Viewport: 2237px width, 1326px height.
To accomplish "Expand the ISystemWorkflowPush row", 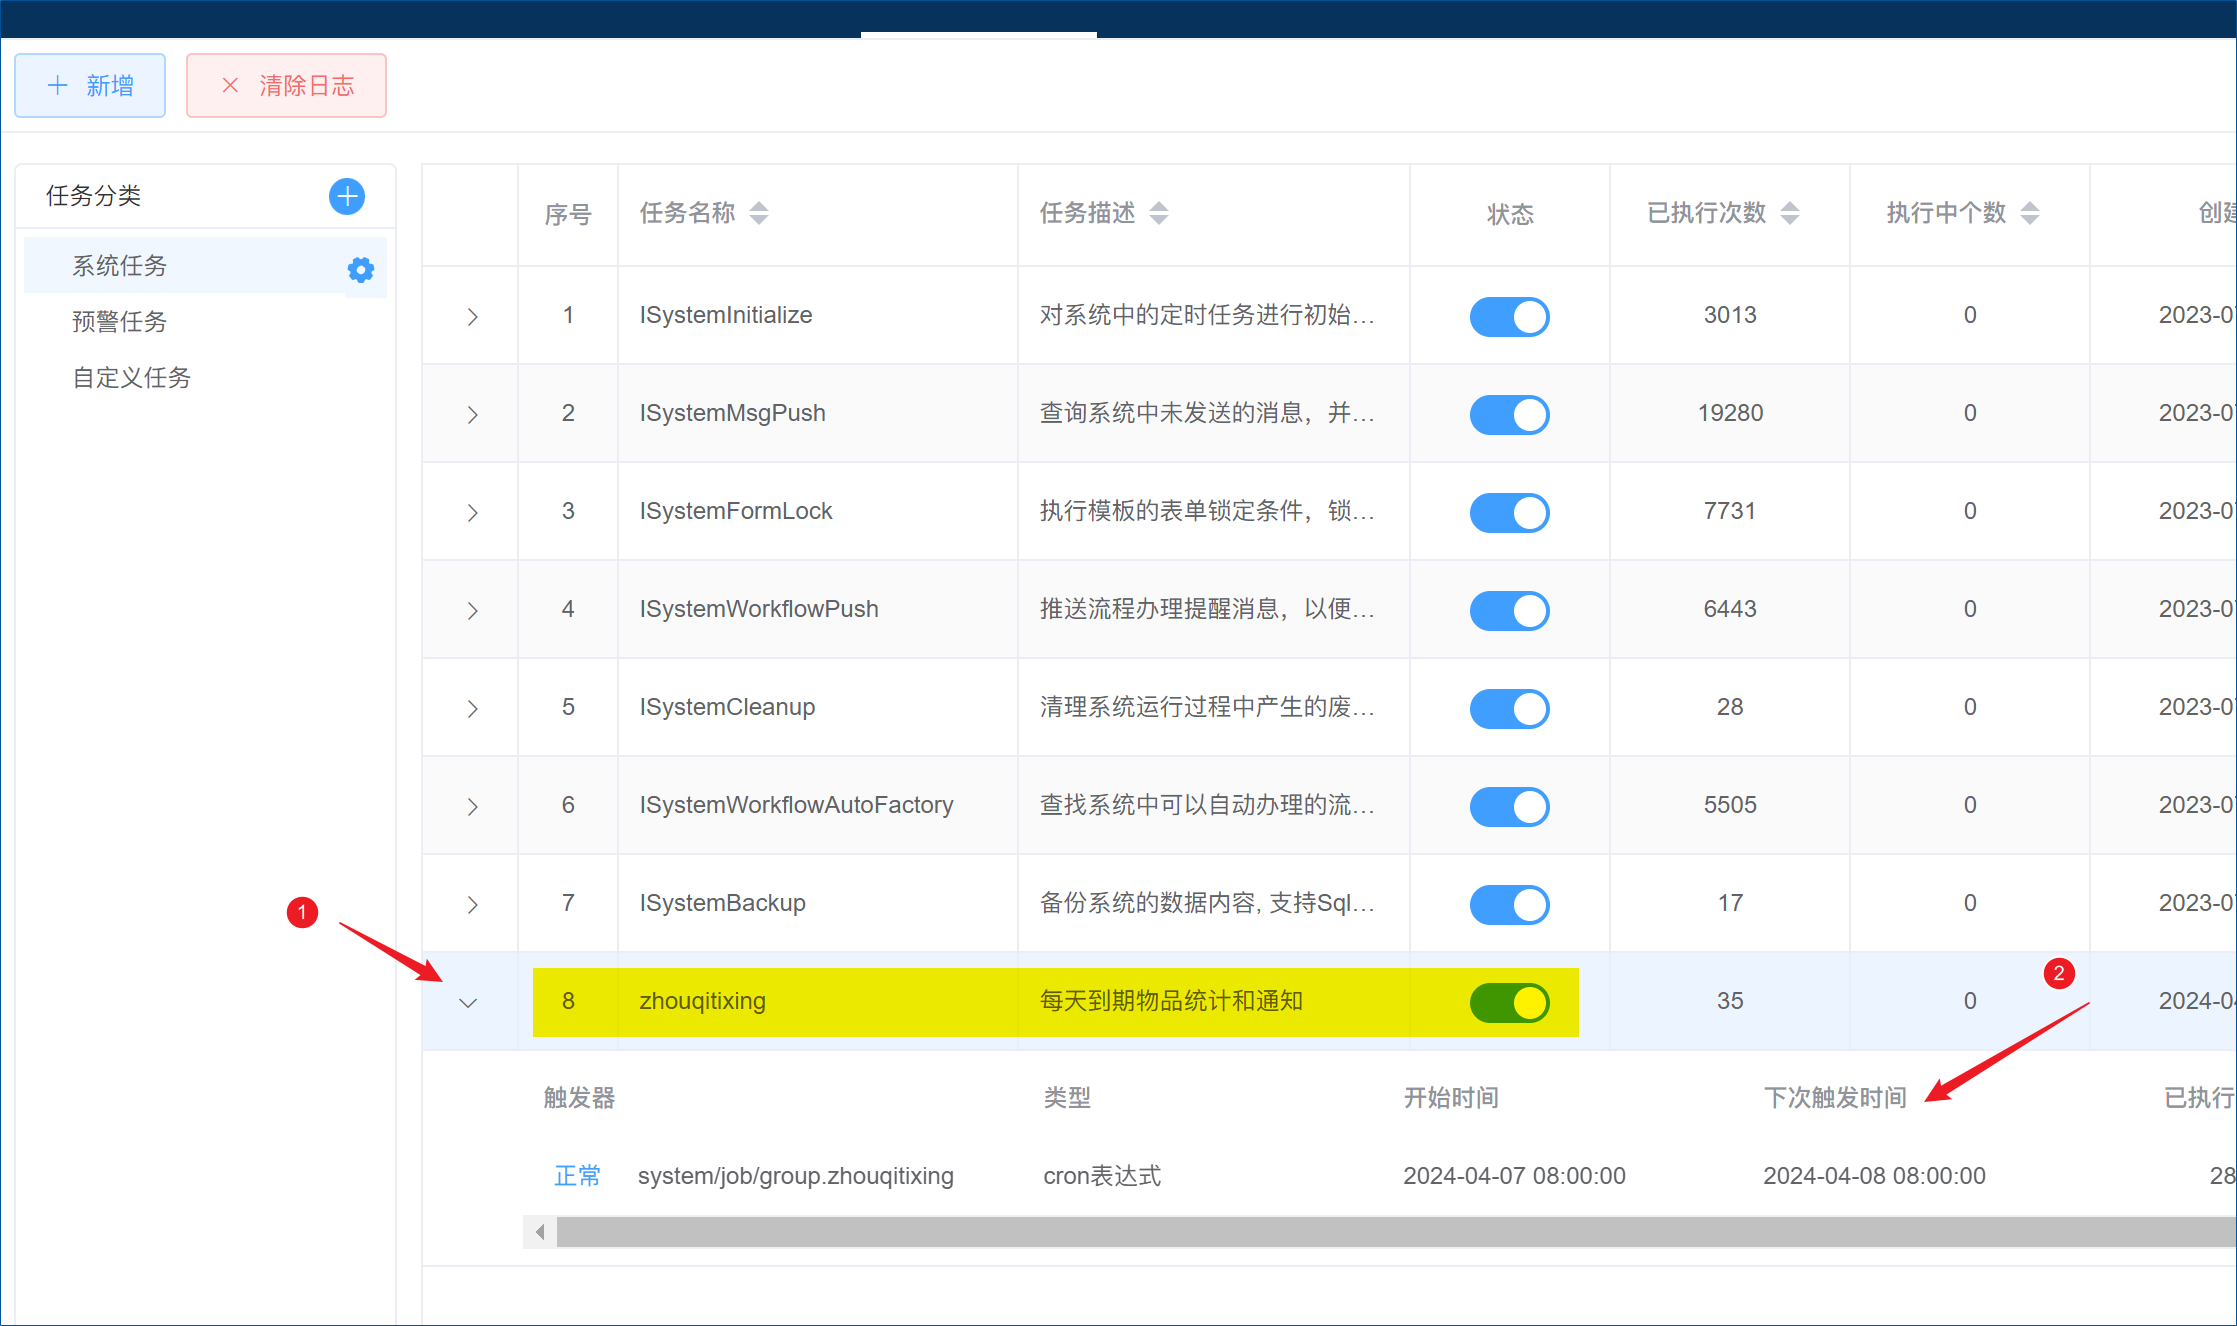I will click(472, 610).
